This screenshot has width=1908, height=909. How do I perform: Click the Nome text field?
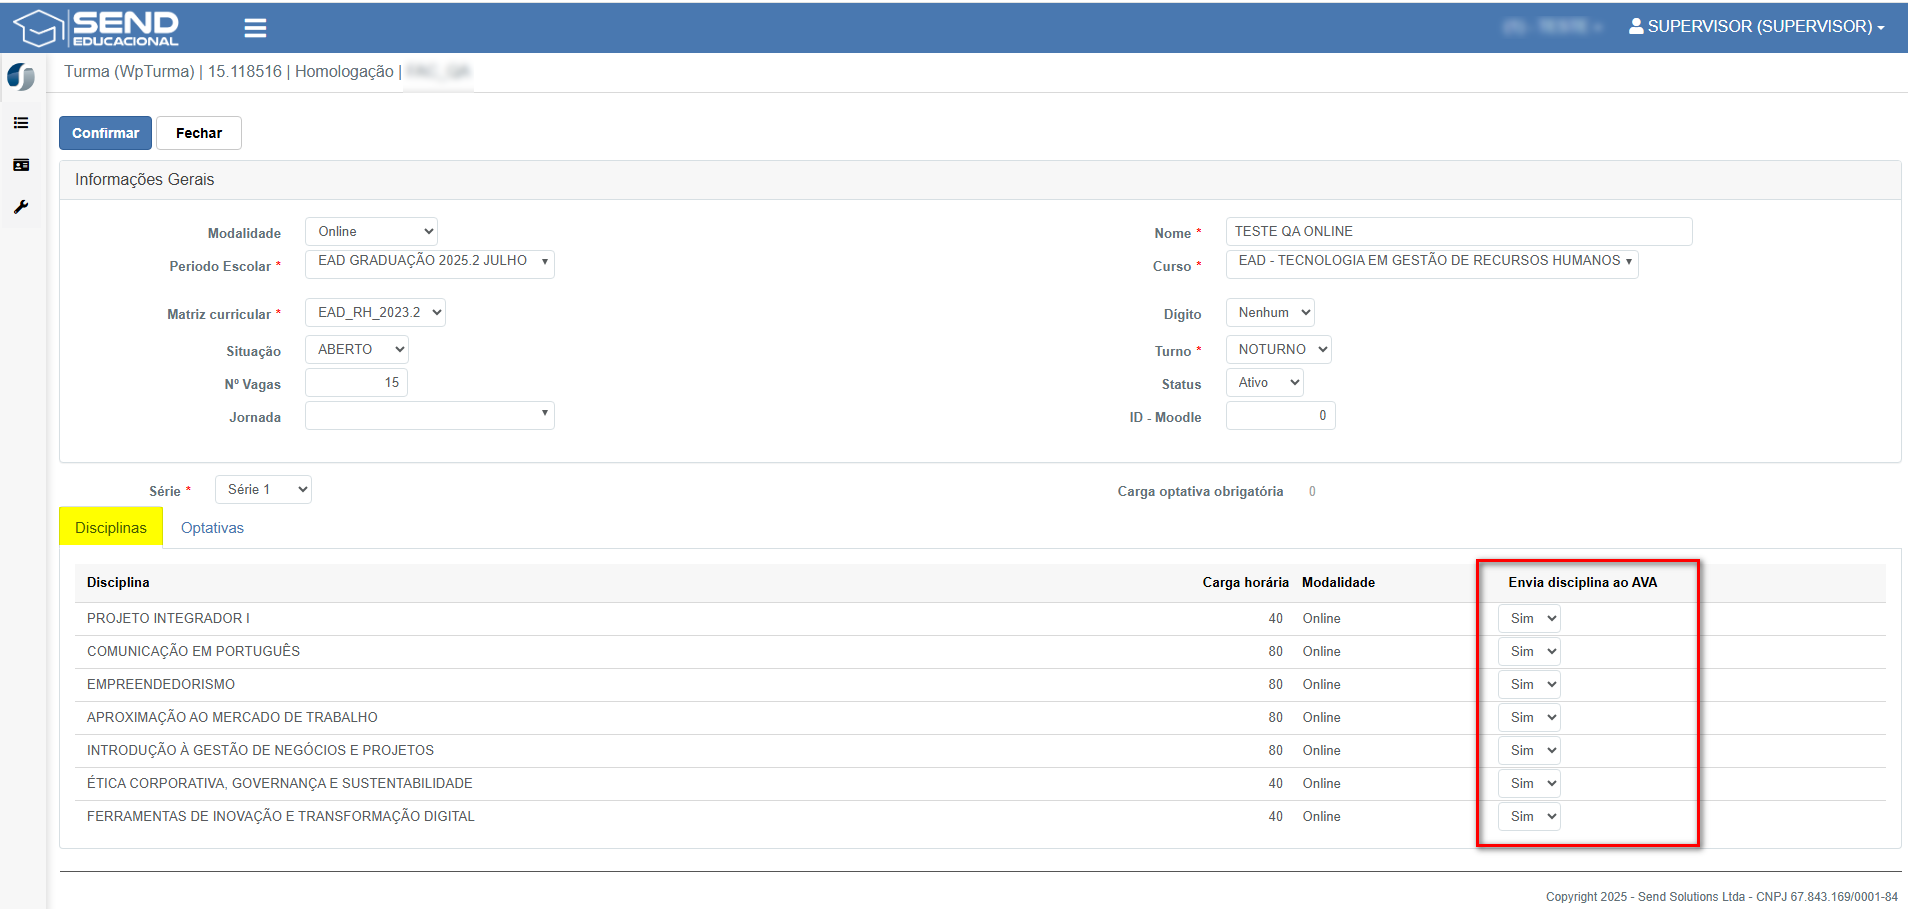(1458, 232)
